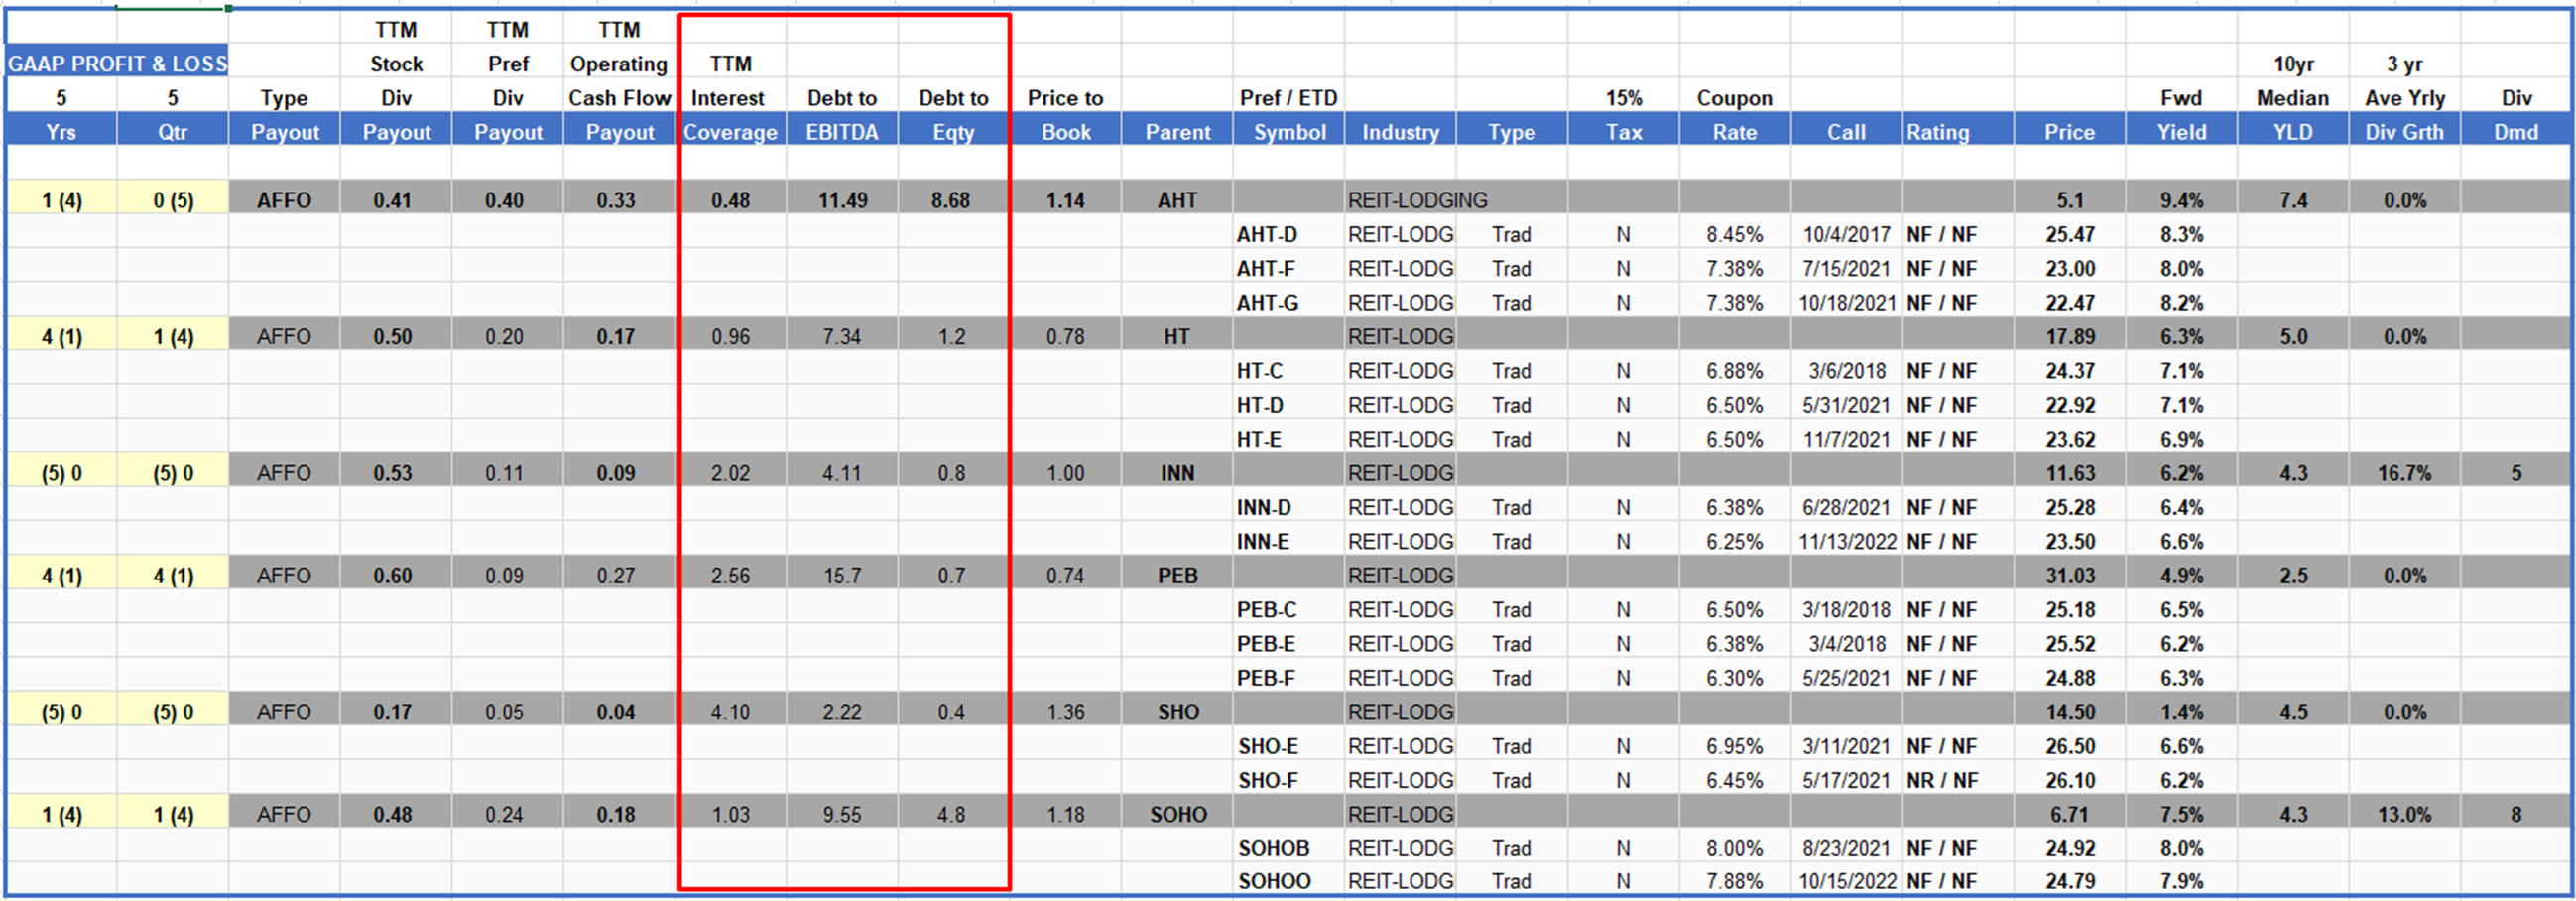Viewport: 2576px width, 901px height.
Task: Select INN's 16.7% dividend growth cell
Action: pyautogui.click(x=2404, y=473)
